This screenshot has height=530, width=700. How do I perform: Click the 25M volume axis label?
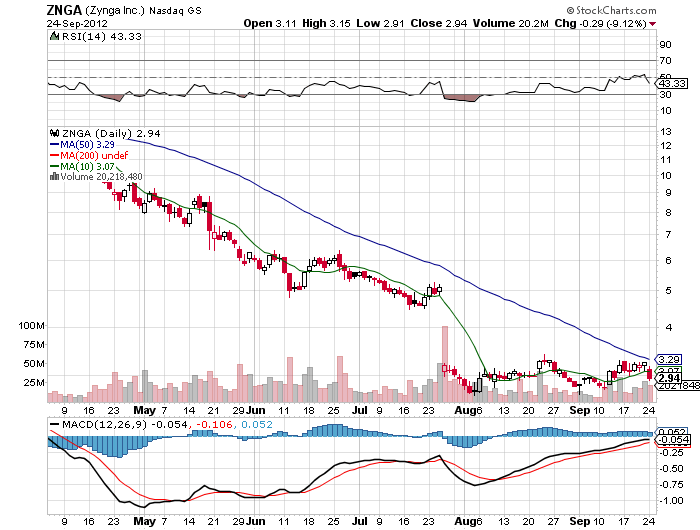click(34, 383)
